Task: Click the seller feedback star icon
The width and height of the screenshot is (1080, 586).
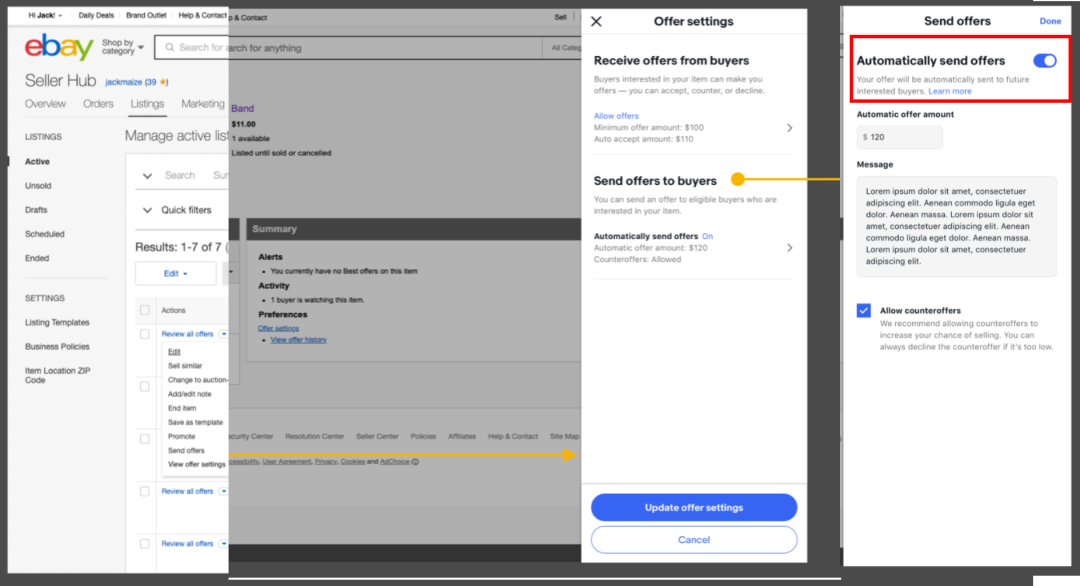Action: tap(164, 82)
